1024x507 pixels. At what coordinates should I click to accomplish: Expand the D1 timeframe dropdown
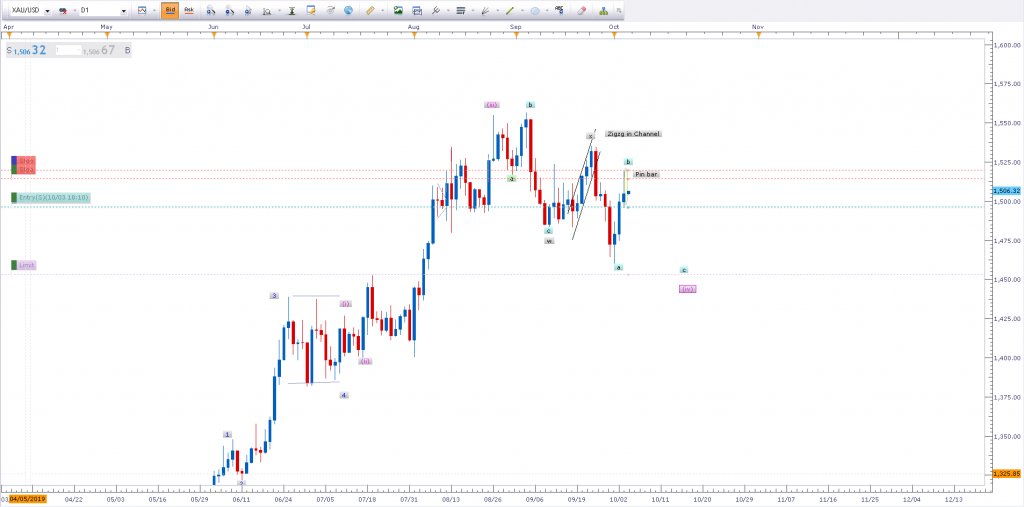click(123, 10)
